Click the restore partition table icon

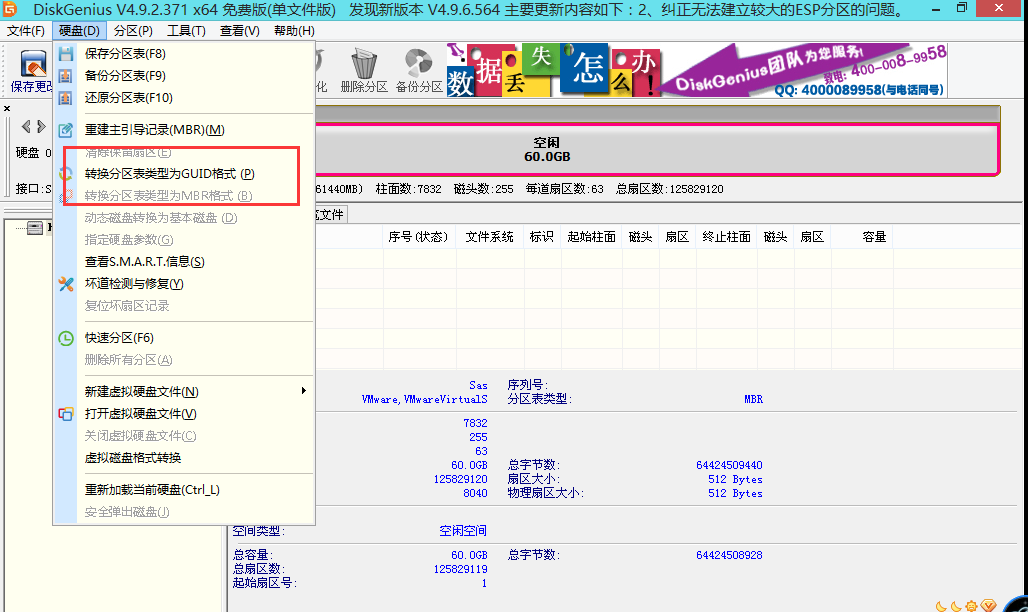click(66, 98)
